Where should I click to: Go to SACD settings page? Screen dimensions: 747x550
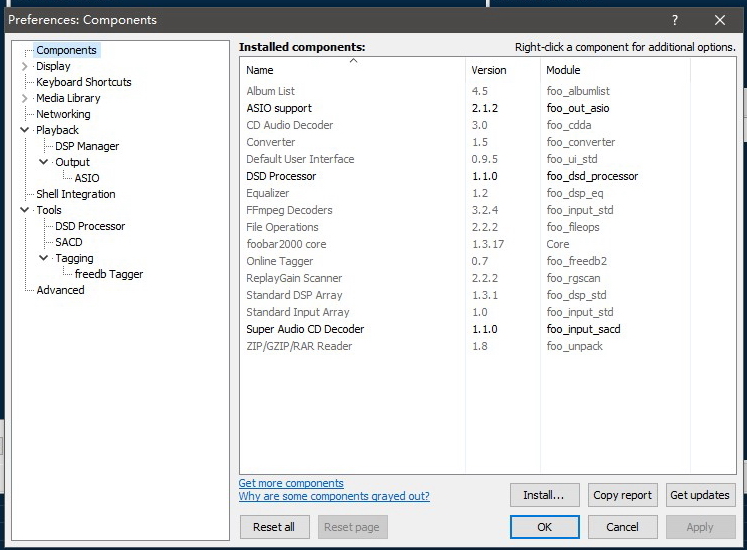pos(69,242)
